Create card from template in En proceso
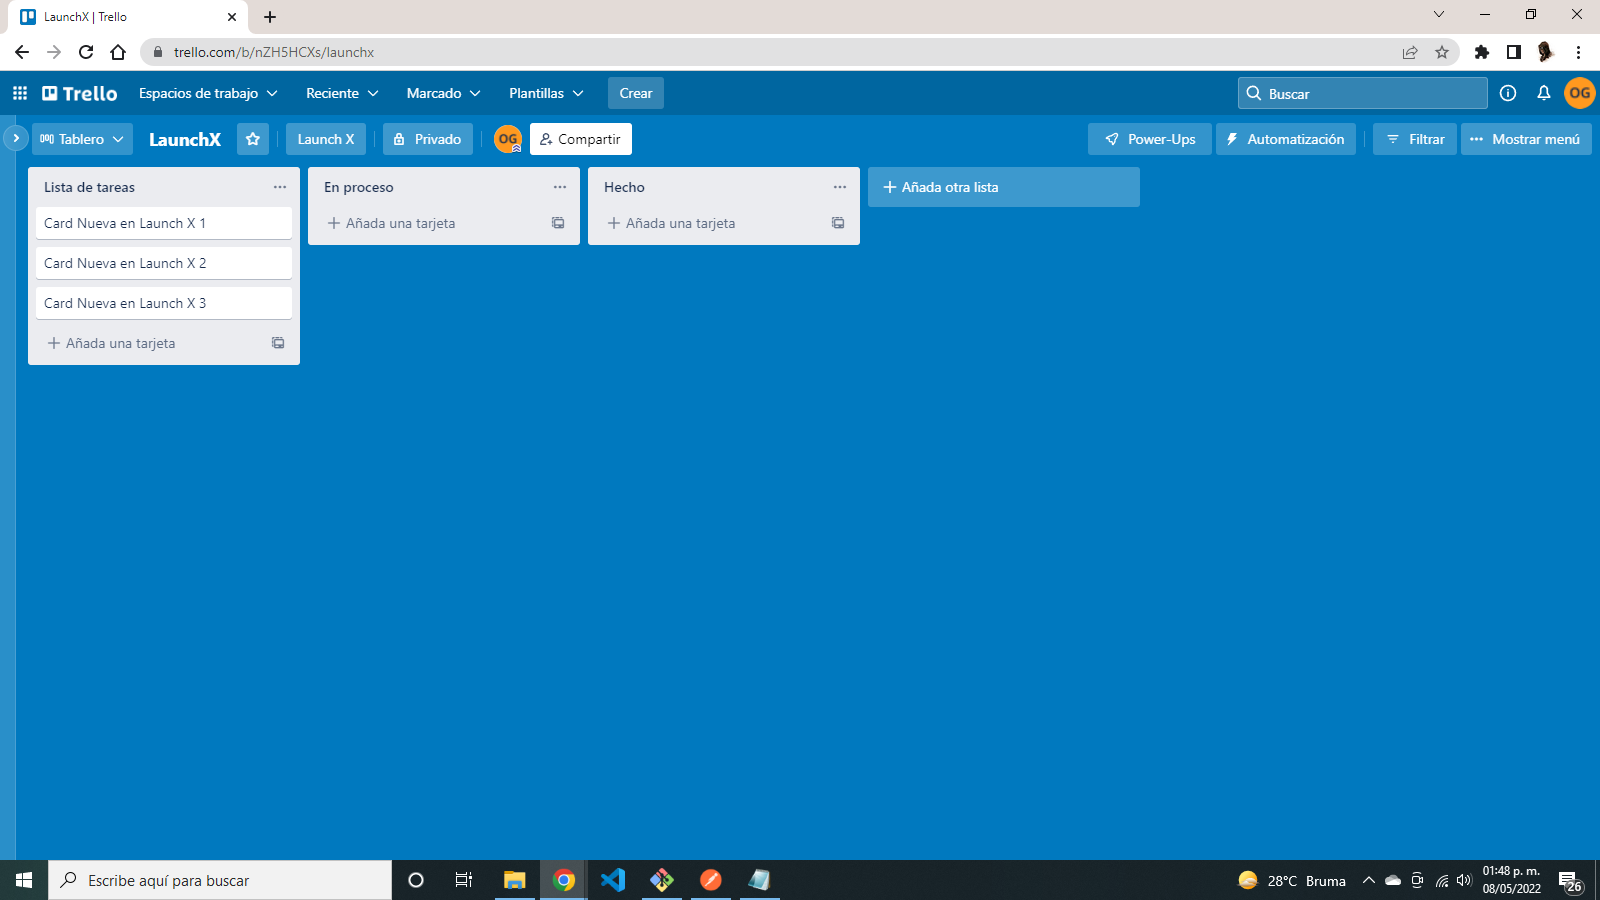This screenshot has height=900, width=1600. (558, 223)
